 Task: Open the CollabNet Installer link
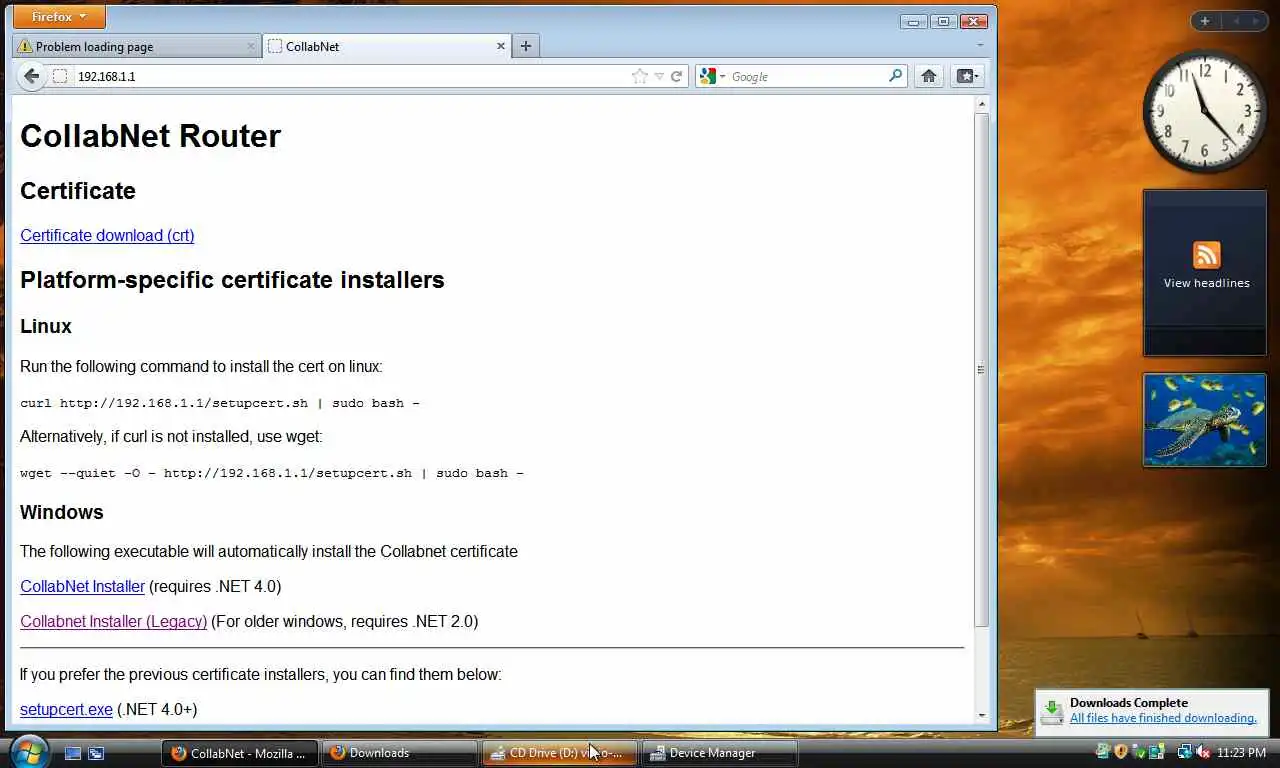click(x=82, y=586)
